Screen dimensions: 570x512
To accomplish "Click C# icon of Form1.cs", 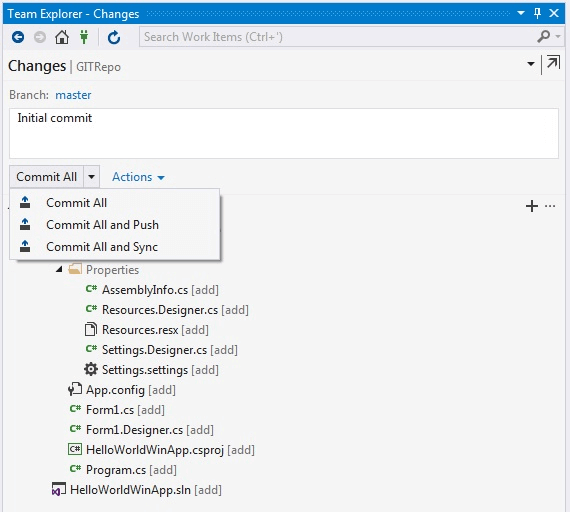I will pos(75,409).
